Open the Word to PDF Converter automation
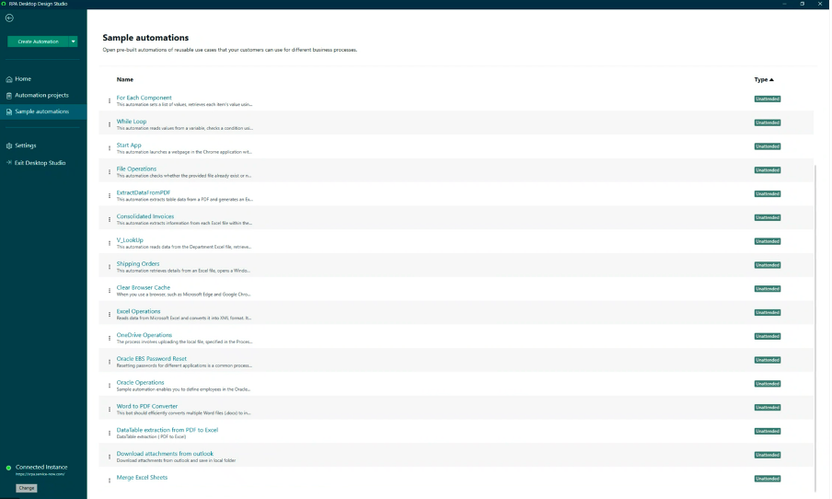This screenshot has width=832, height=499. [147, 406]
